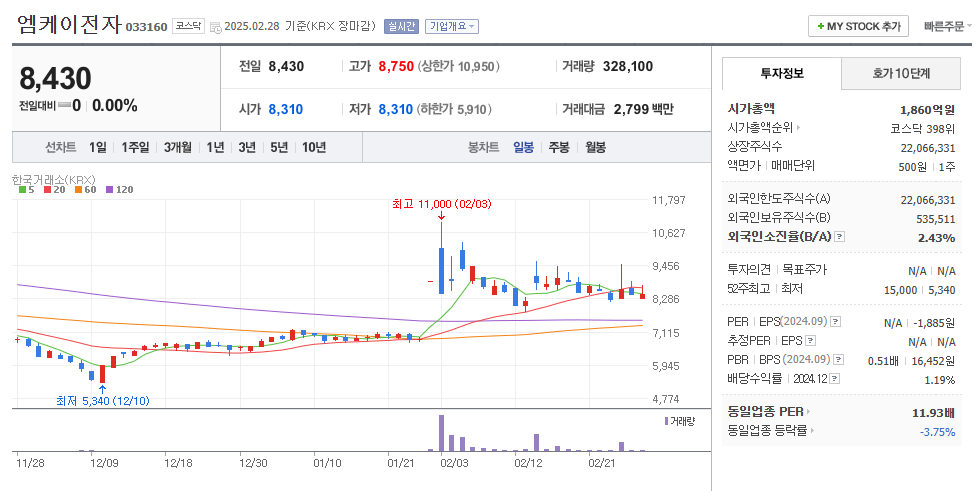
Task: Click help icon next to 배당수익률 2024.12
Action: point(835,379)
